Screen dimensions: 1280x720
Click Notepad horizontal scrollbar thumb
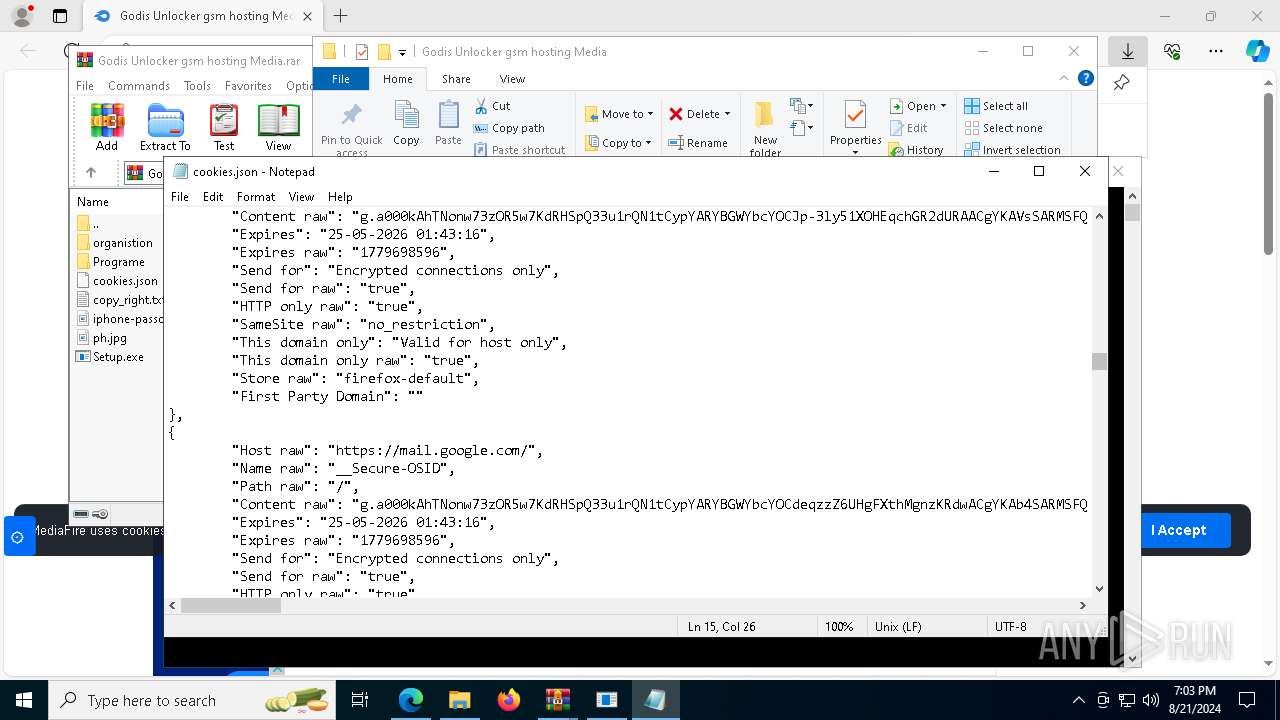231,605
